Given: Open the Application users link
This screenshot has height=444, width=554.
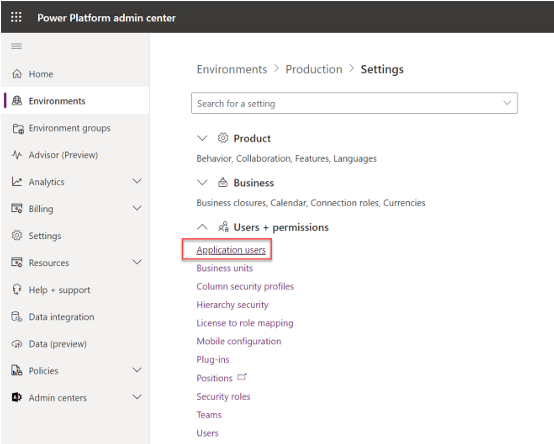Looking at the screenshot, I should [x=231, y=250].
